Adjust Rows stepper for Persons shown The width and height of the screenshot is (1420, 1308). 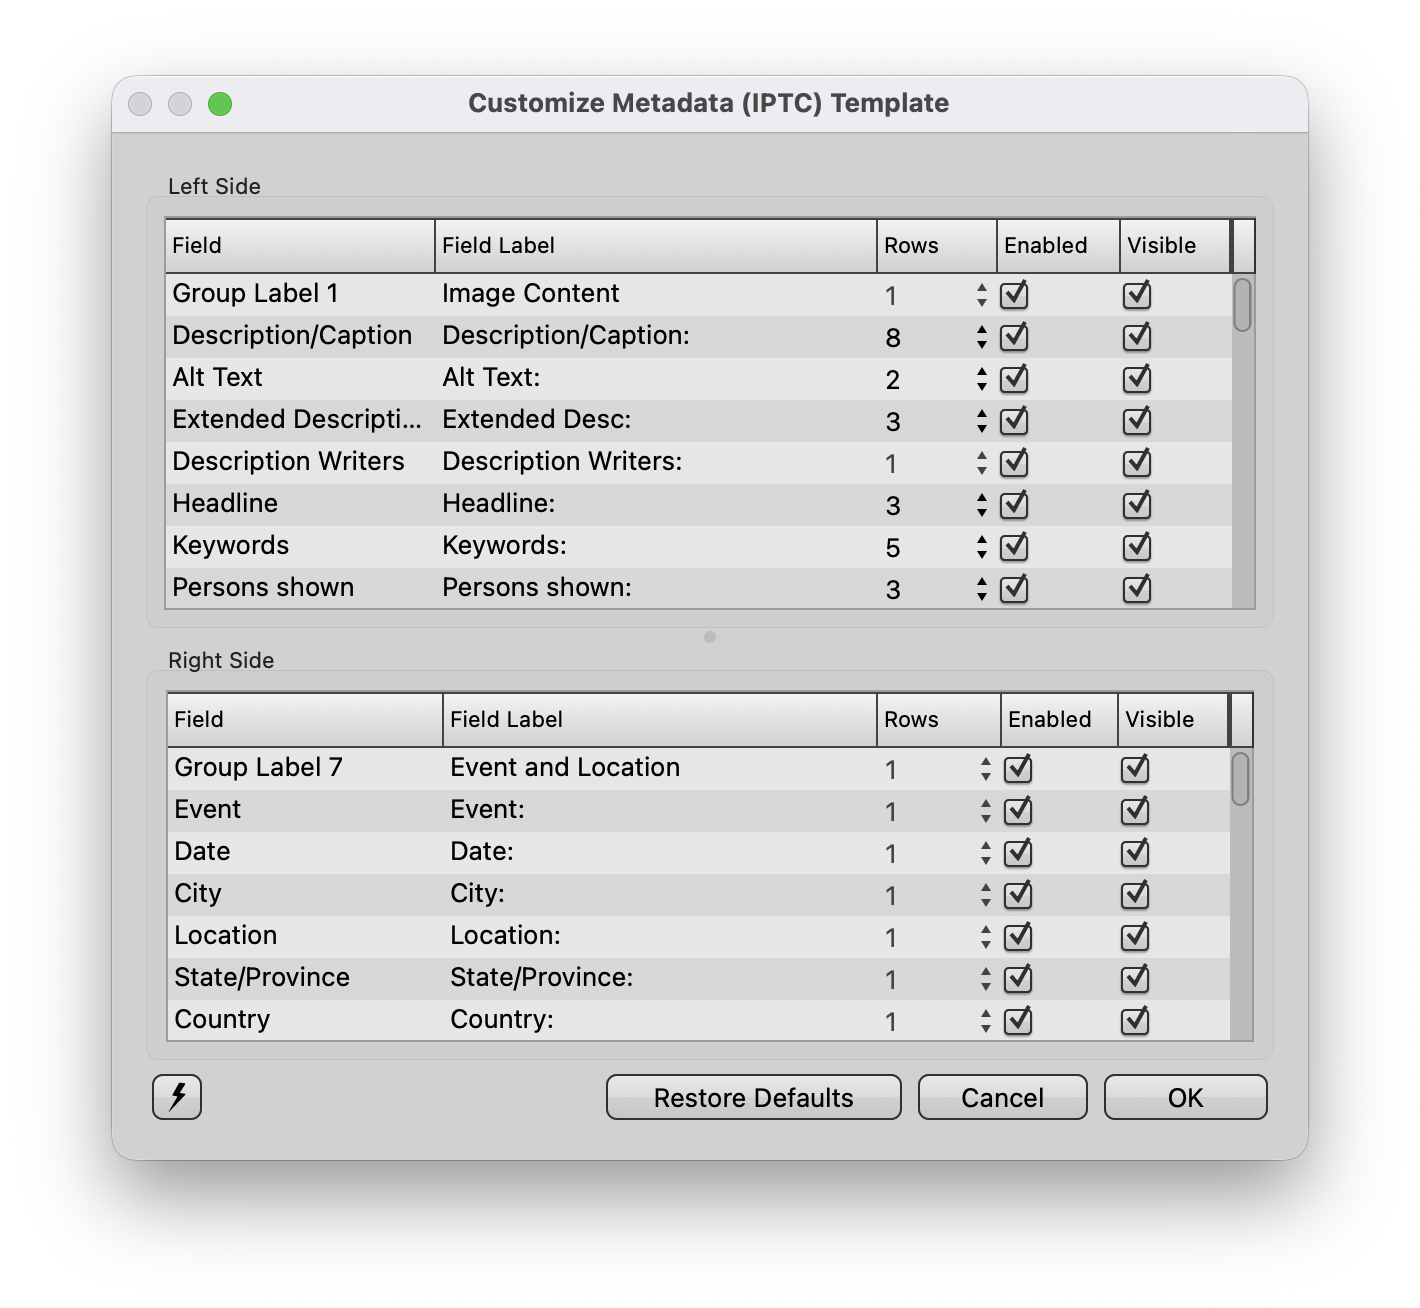[x=982, y=589]
